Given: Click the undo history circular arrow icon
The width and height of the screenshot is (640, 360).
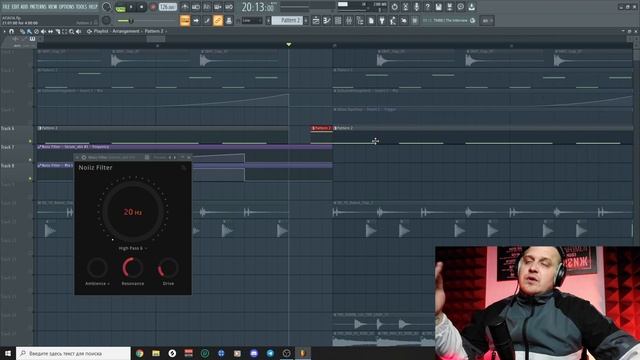Looking at the screenshot, I should coord(394,7).
